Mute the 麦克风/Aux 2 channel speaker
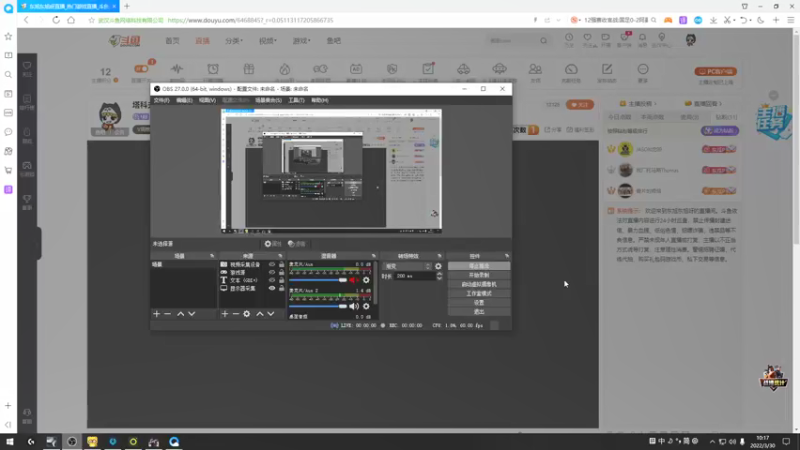 point(354,306)
